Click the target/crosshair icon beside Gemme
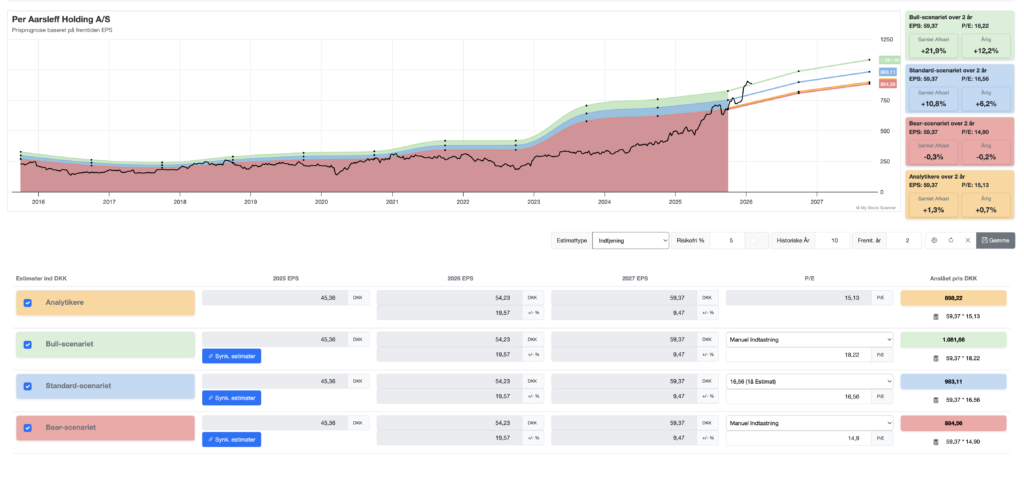 [932, 240]
